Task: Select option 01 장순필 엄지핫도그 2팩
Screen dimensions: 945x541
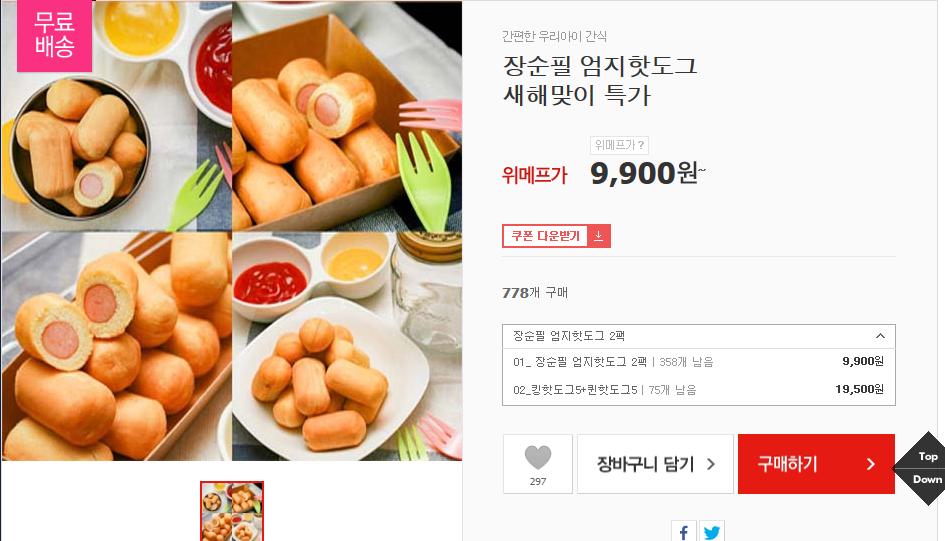Action: tap(699, 361)
